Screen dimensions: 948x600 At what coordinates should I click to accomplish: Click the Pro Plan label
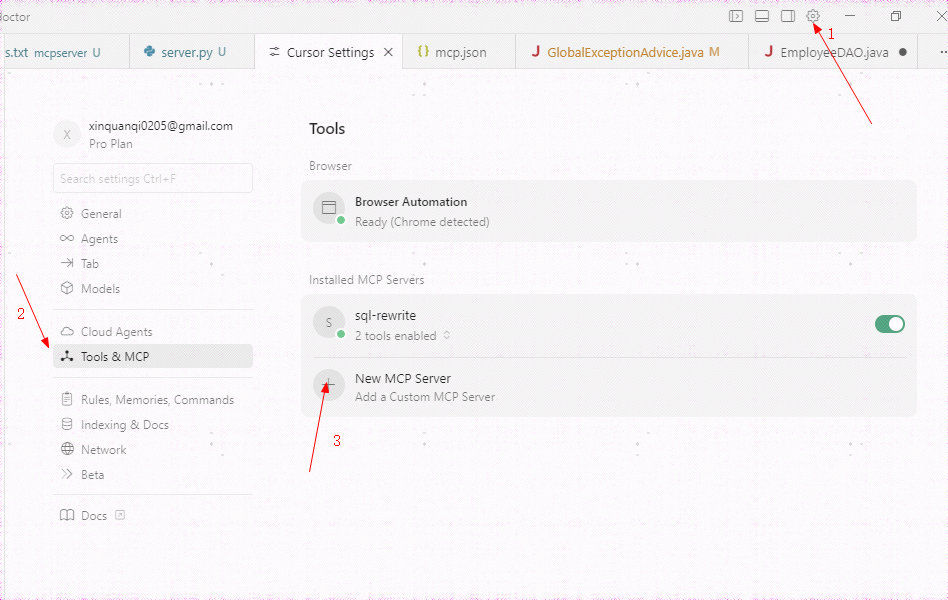pos(111,144)
